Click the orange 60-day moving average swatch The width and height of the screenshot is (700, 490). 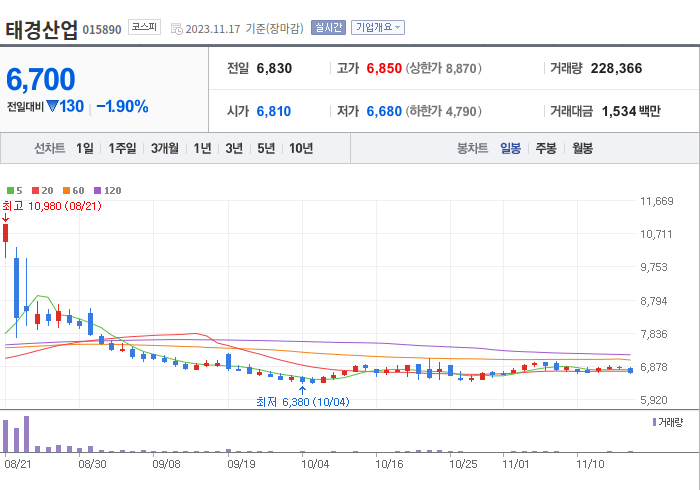coord(67,191)
